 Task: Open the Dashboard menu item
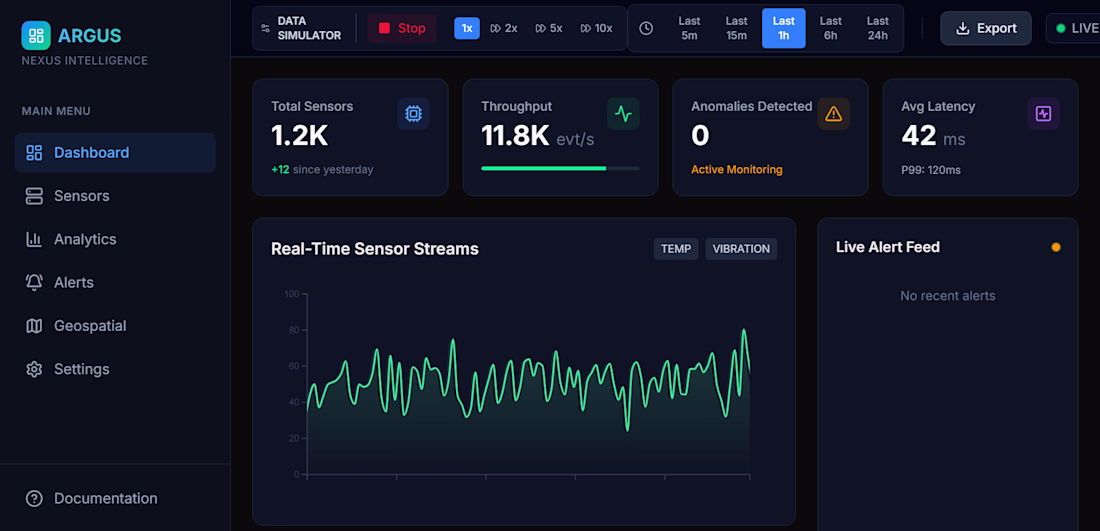(x=115, y=153)
